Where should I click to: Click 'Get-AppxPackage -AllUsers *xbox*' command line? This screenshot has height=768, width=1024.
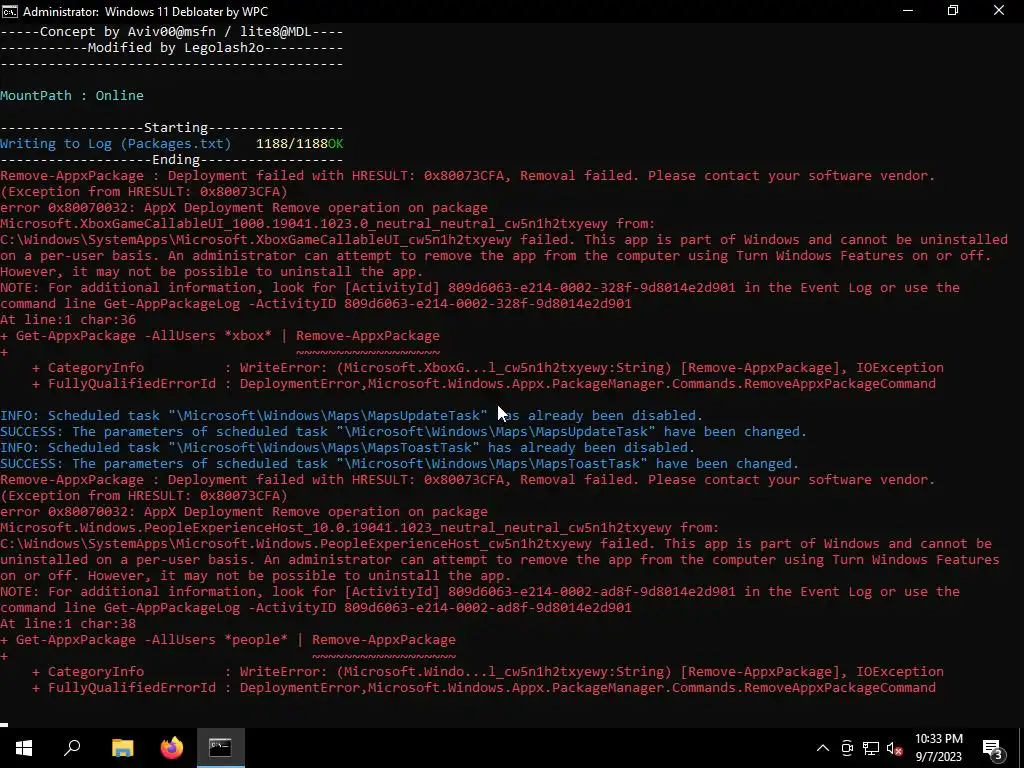coord(220,336)
